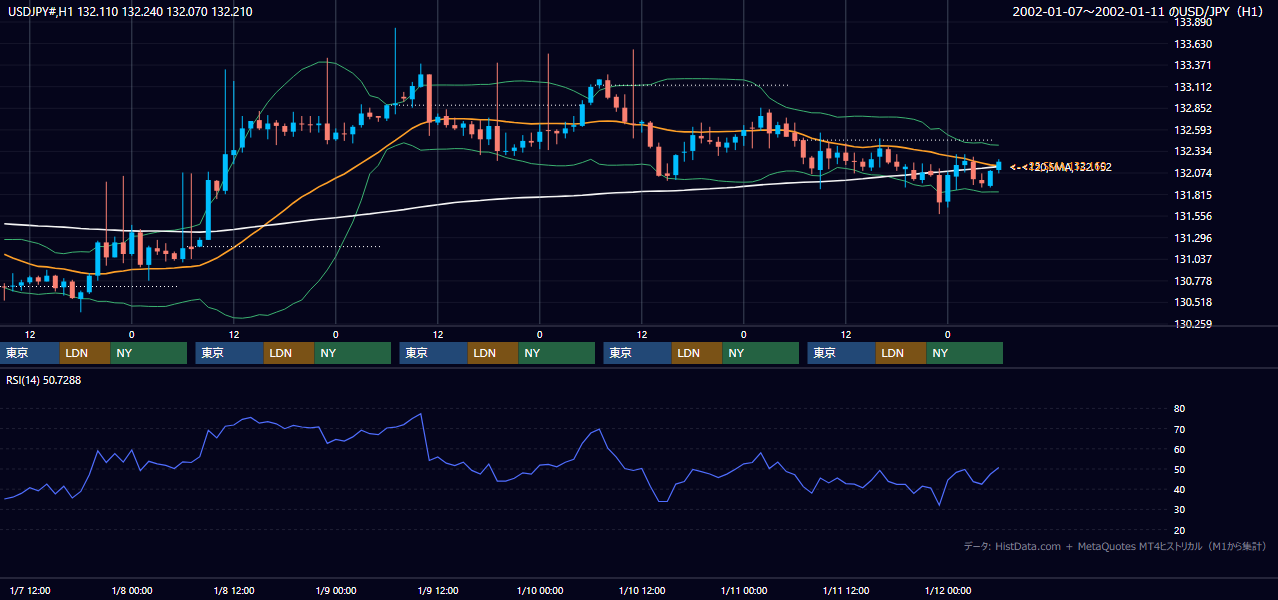The width and height of the screenshot is (1278, 600).
Task: Click the 133.890 price axis label
Action: 1193,22
